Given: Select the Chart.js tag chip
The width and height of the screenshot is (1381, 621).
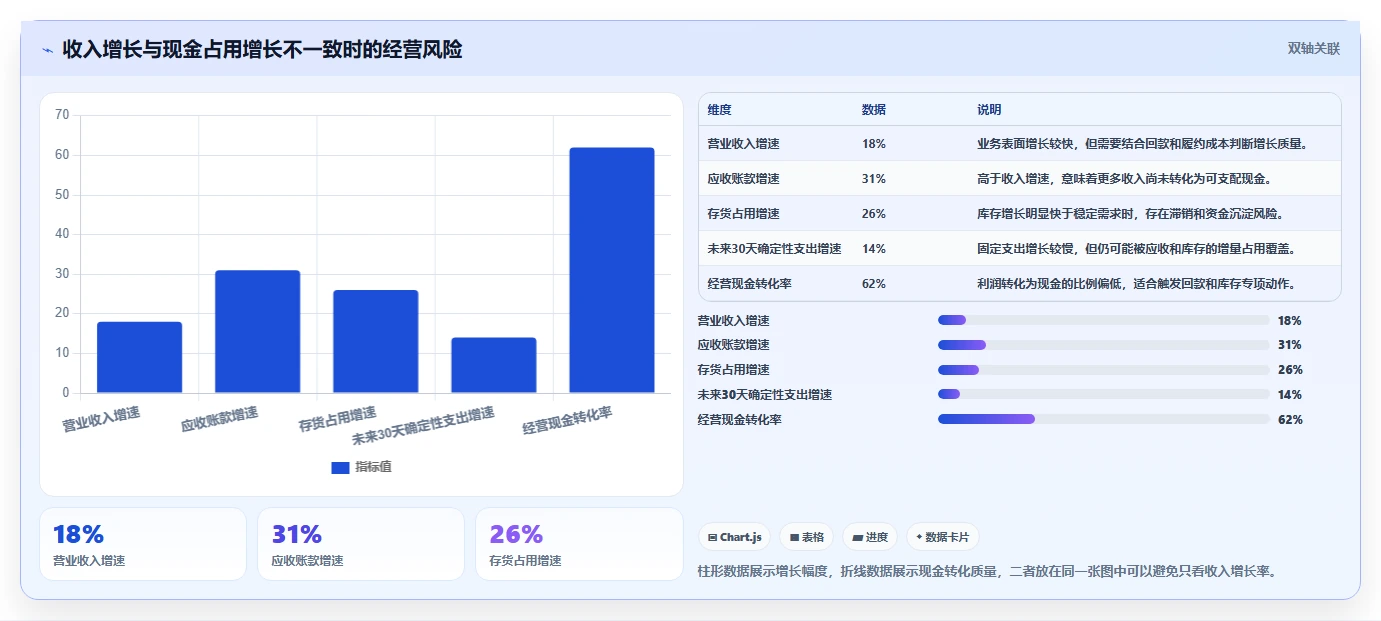Looking at the screenshot, I should (x=734, y=537).
